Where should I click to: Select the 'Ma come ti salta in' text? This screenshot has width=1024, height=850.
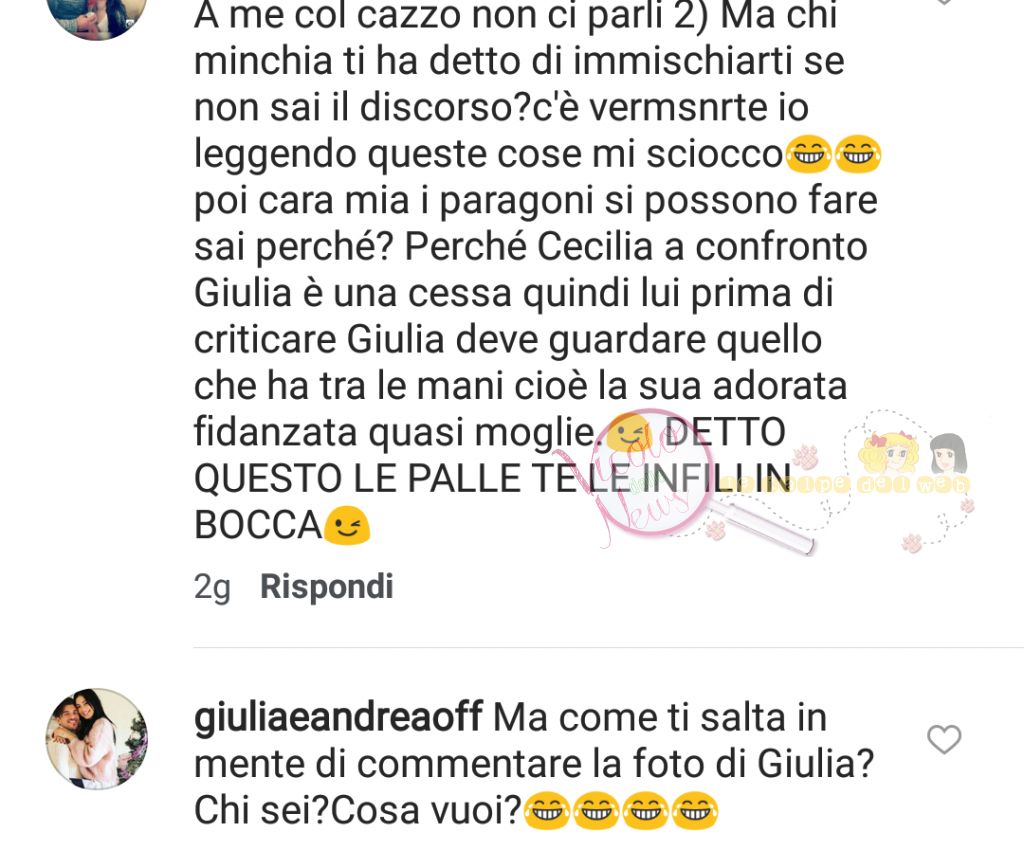(x=660, y=717)
